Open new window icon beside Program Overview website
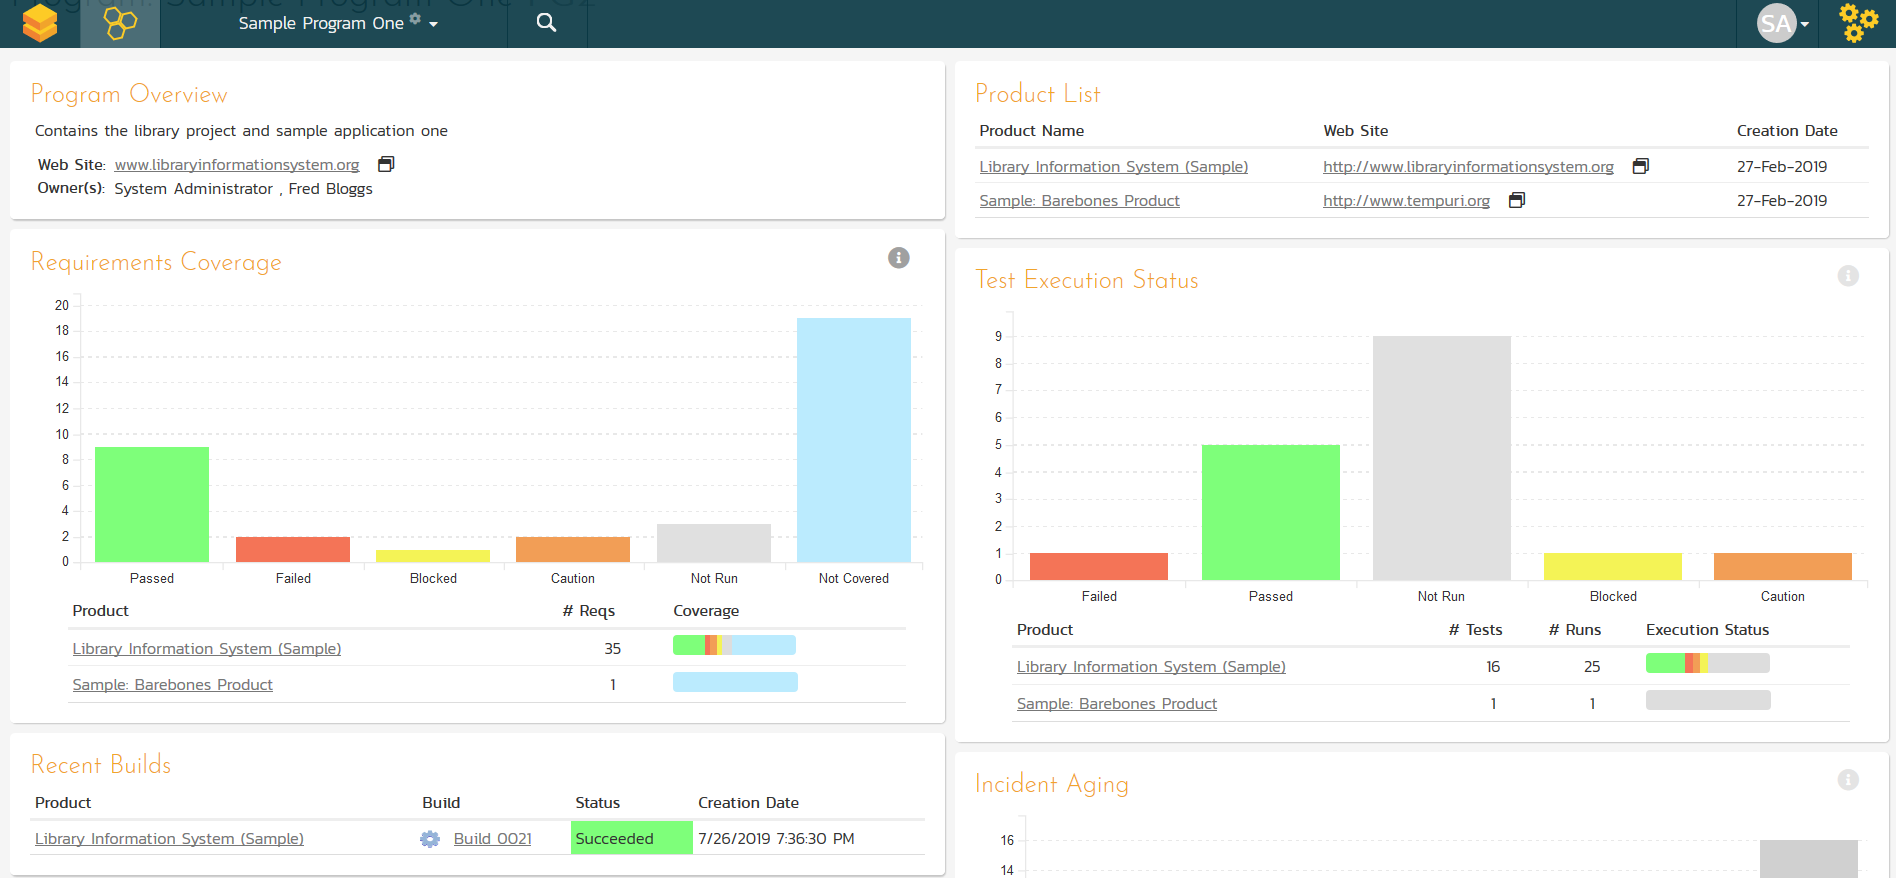The width and height of the screenshot is (1896, 878). pos(386,164)
